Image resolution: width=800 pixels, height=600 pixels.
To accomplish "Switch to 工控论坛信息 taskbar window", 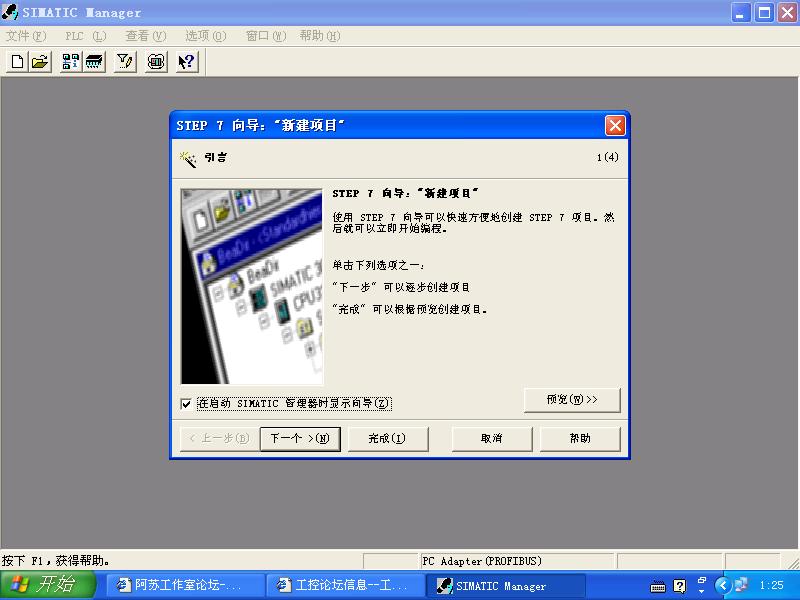I will click(345, 585).
